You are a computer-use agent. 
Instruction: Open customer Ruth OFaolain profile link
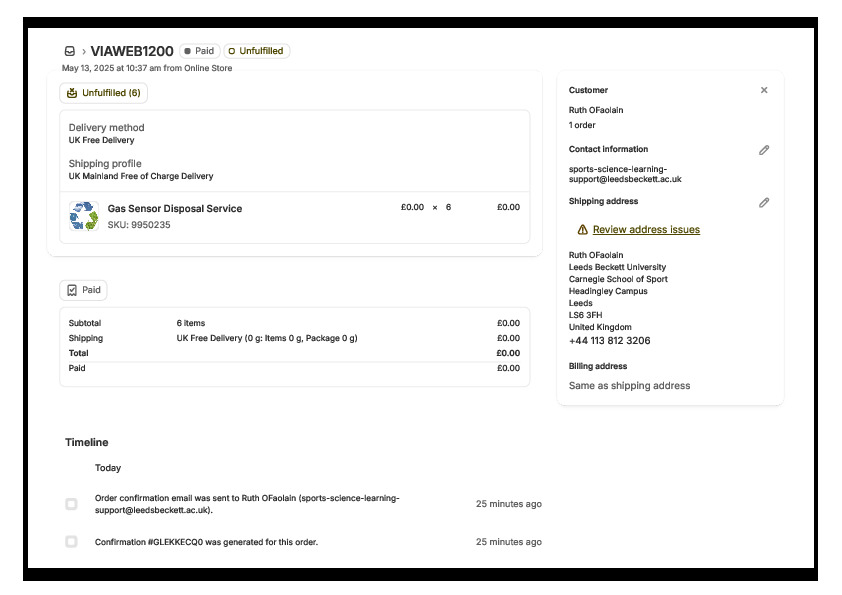(596, 110)
